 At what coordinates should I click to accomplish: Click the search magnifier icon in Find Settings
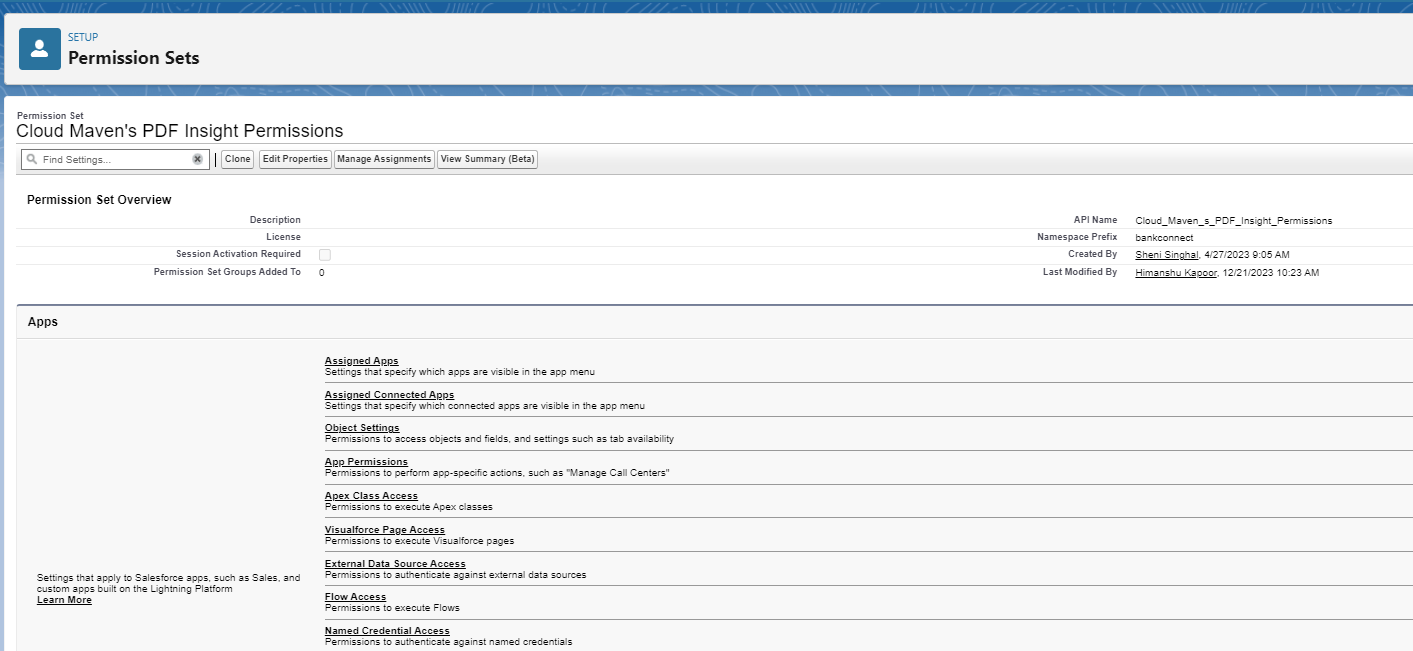[32, 159]
